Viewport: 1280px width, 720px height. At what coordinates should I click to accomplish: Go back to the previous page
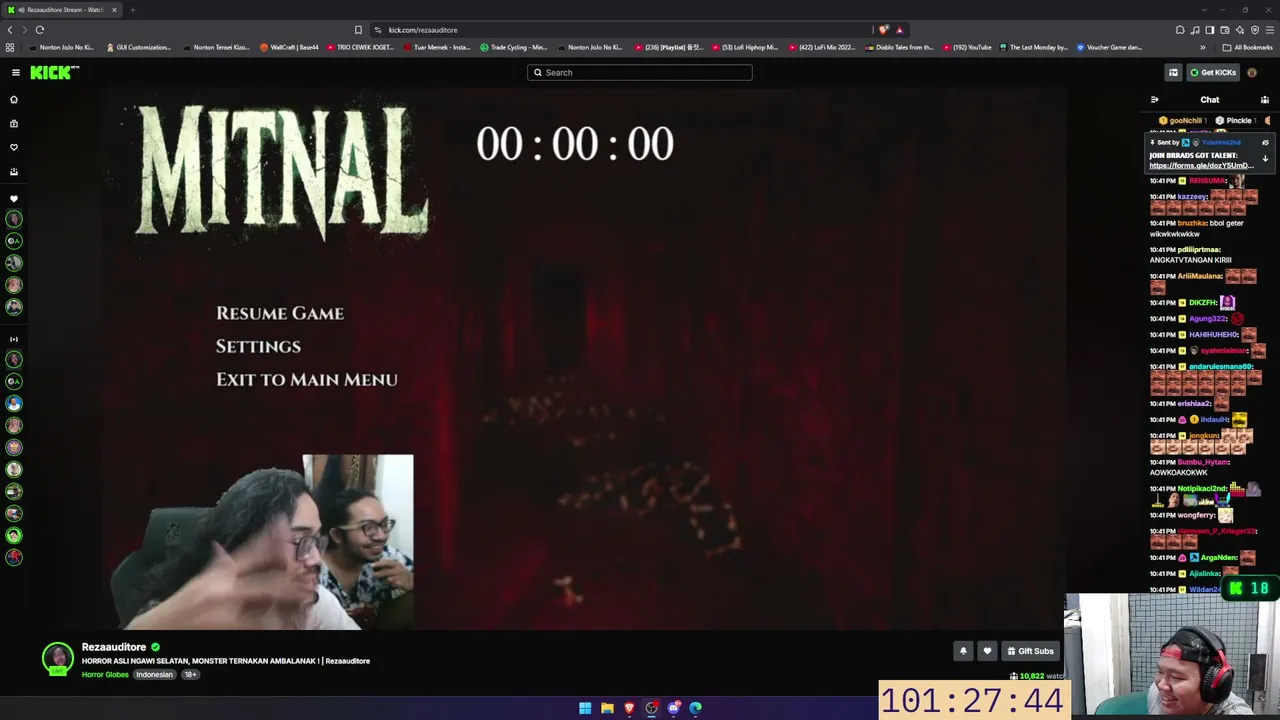click(x=11, y=30)
